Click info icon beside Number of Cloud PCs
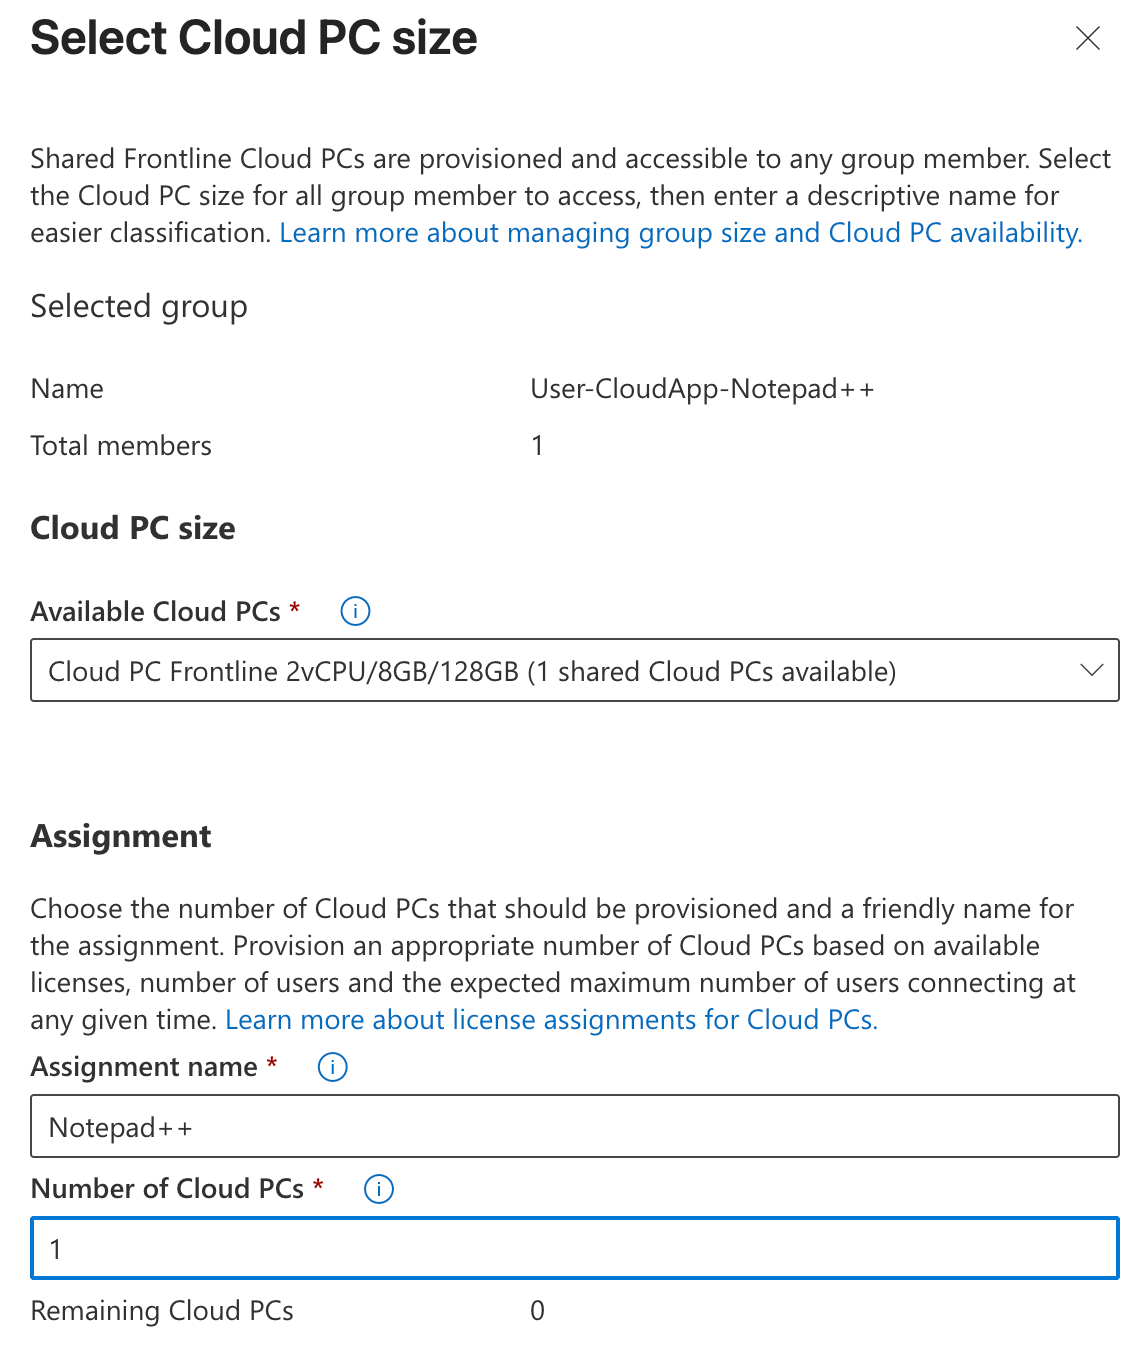Screen dimensions: 1146x1360 378,1189
